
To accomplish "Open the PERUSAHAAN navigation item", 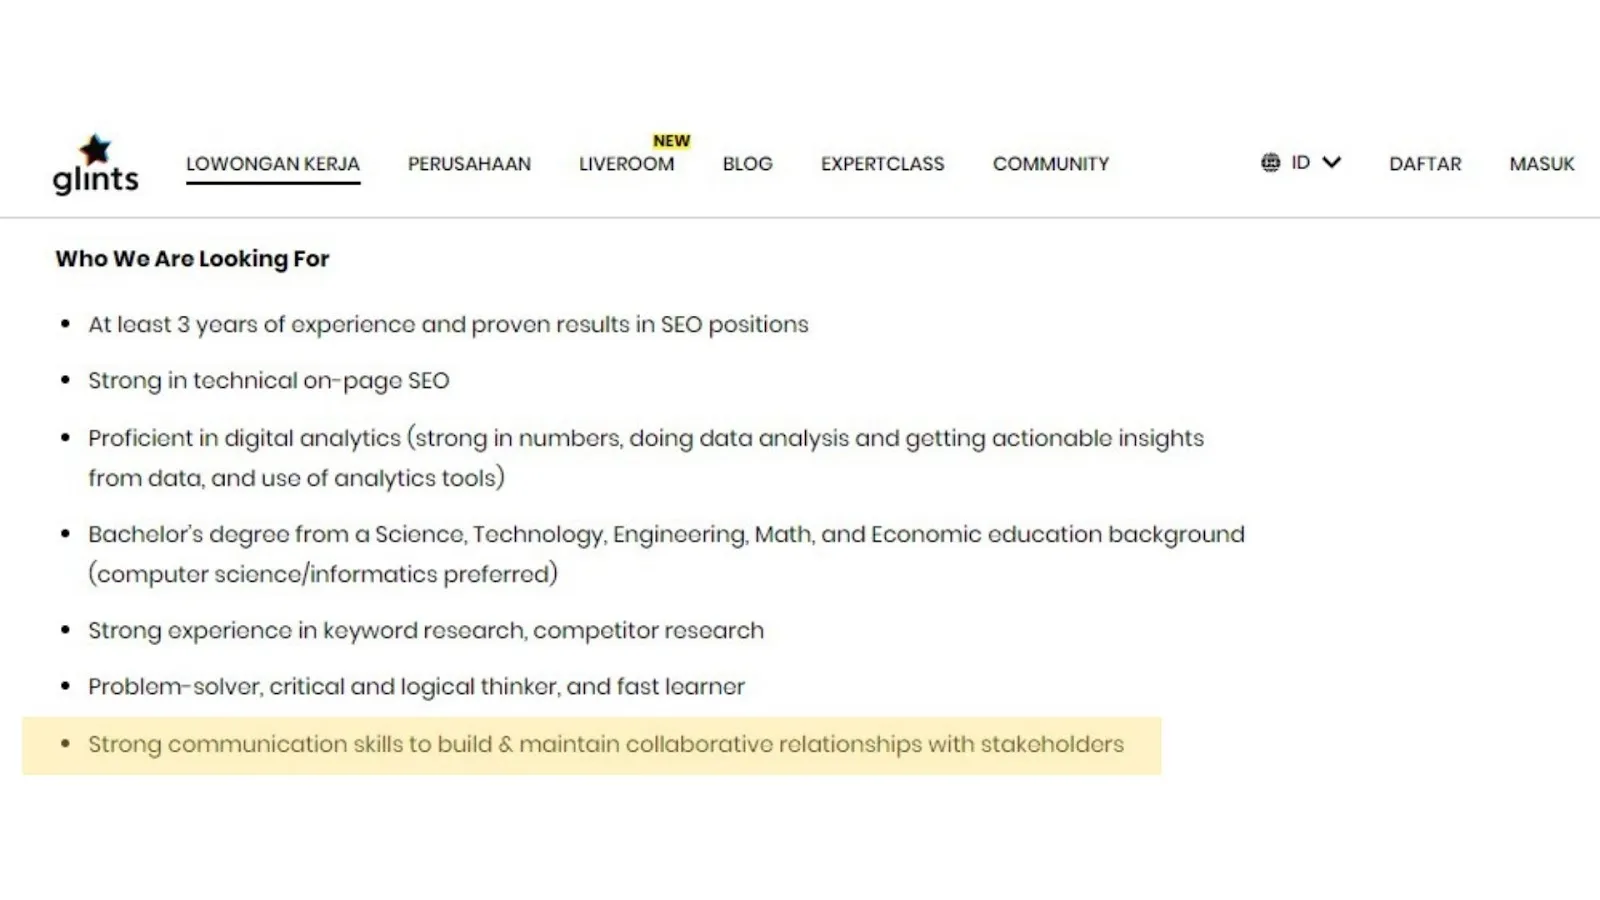I will pos(469,164).
